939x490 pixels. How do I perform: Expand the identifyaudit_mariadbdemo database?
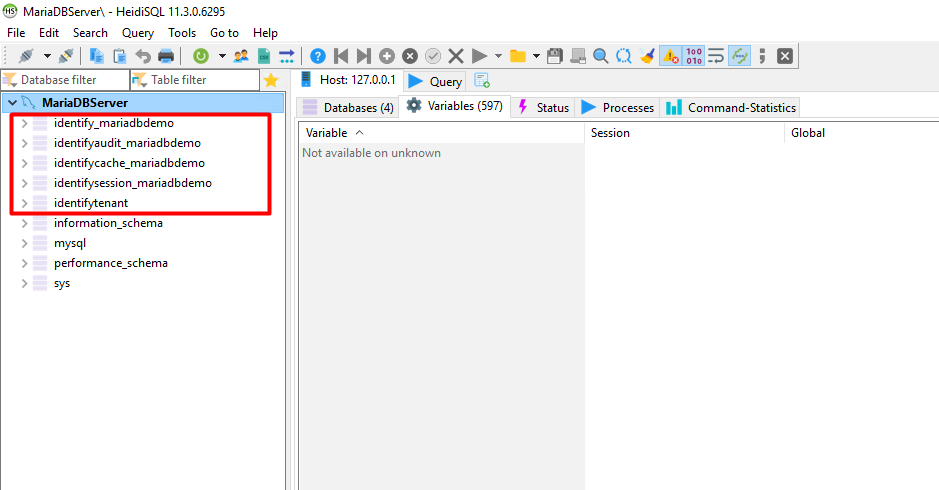click(x=25, y=143)
